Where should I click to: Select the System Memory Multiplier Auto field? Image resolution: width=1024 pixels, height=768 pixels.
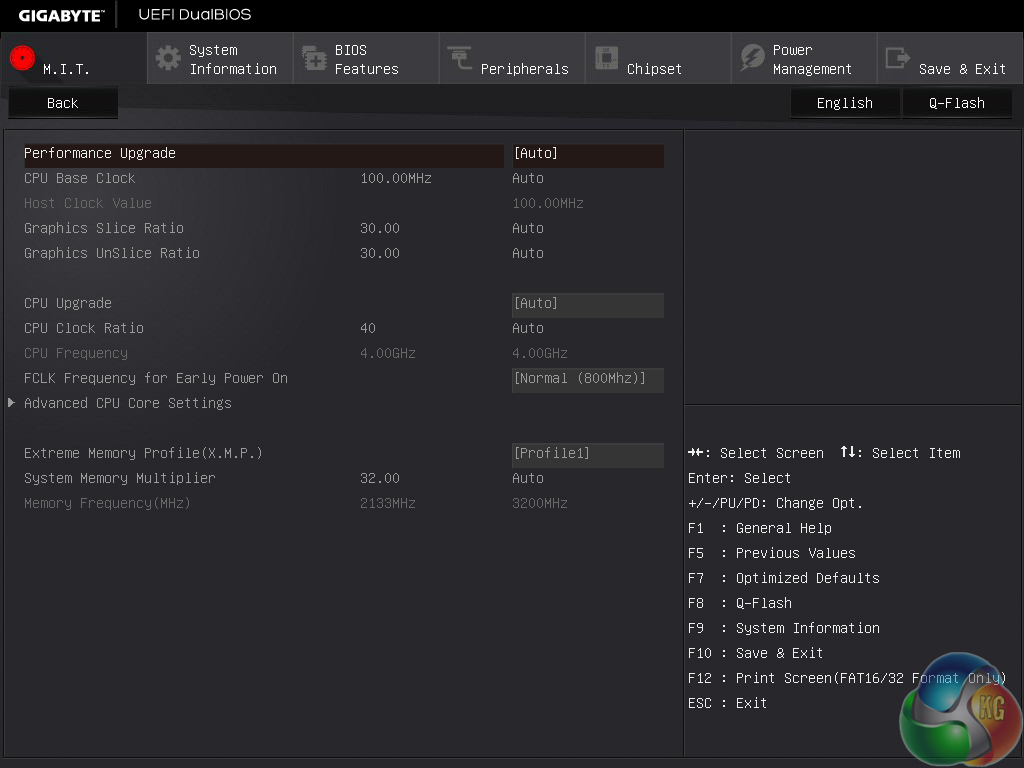pyautogui.click(x=528, y=479)
